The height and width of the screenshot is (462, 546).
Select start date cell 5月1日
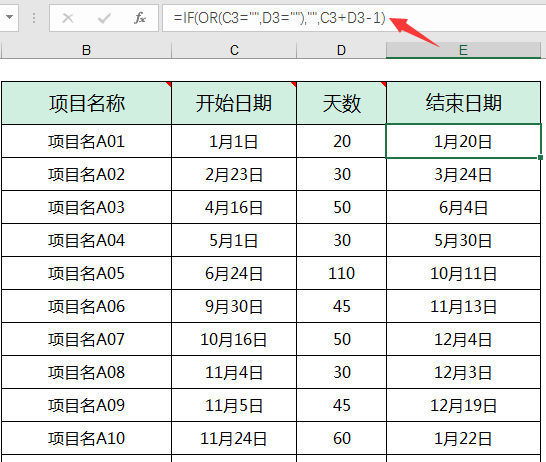click(234, 240)
